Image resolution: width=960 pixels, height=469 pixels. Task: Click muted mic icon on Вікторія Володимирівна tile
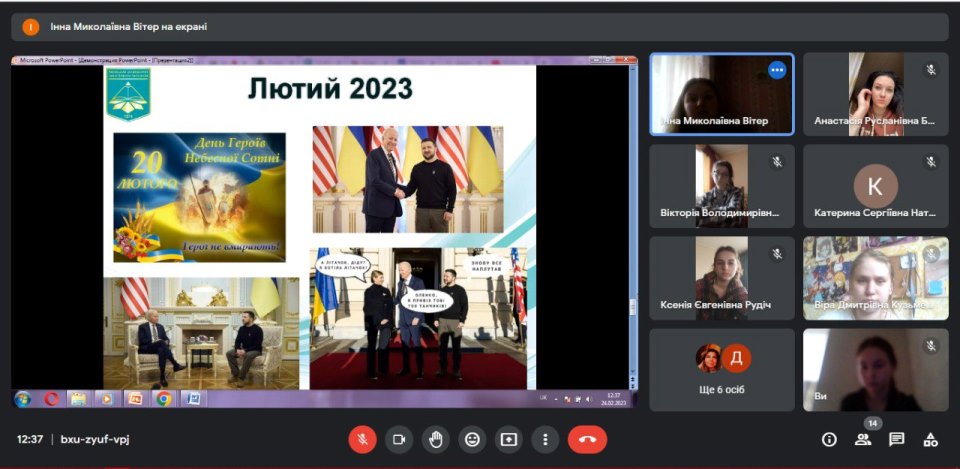[777, 162]
